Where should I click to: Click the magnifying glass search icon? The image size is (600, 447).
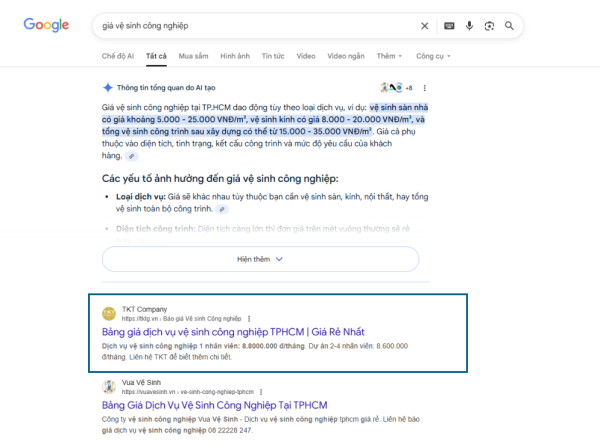[509, 26]
